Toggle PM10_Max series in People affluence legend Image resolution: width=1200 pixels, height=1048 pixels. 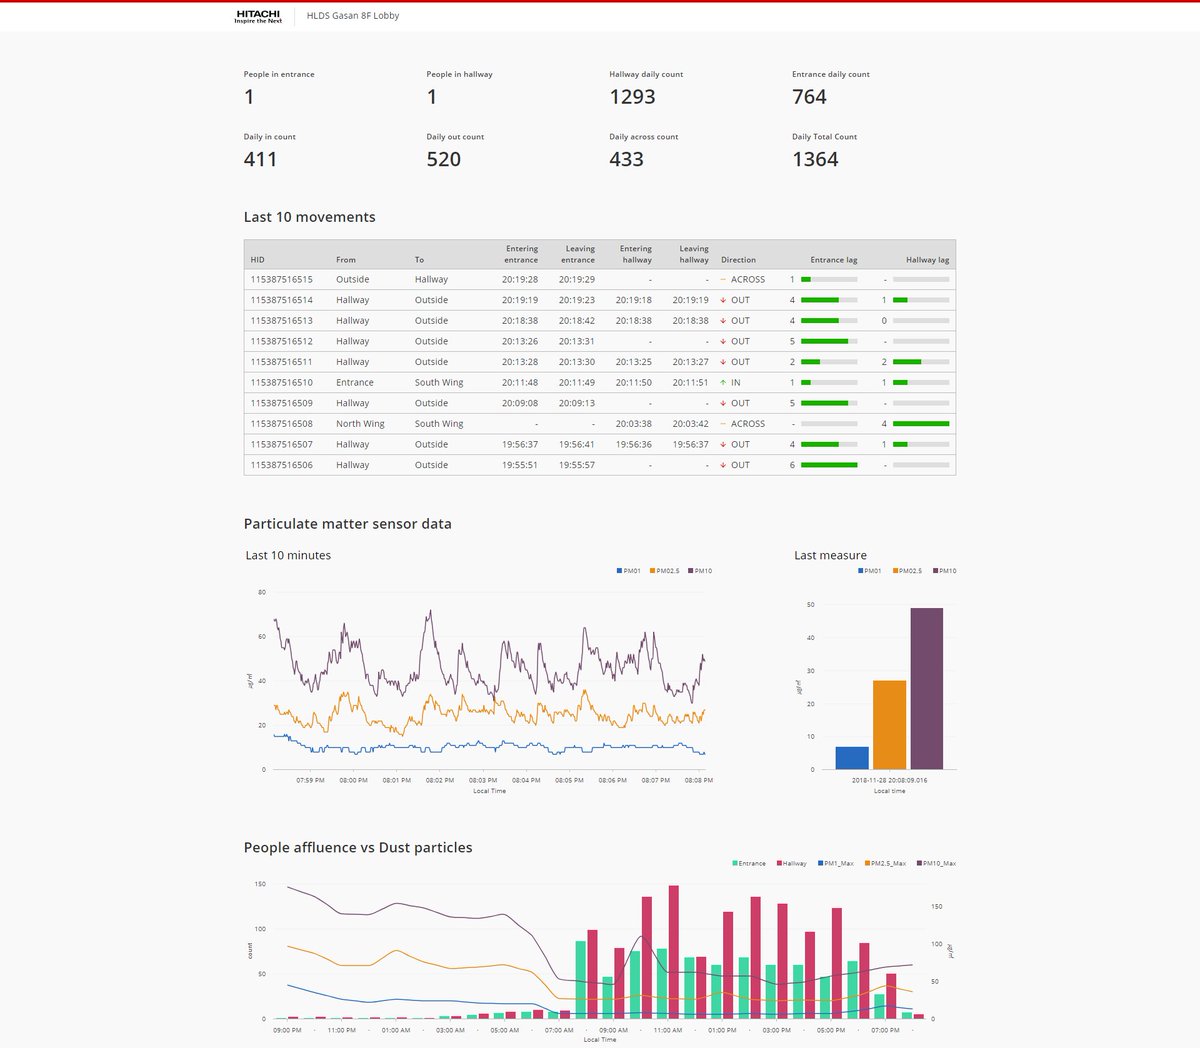coord(936,863)
